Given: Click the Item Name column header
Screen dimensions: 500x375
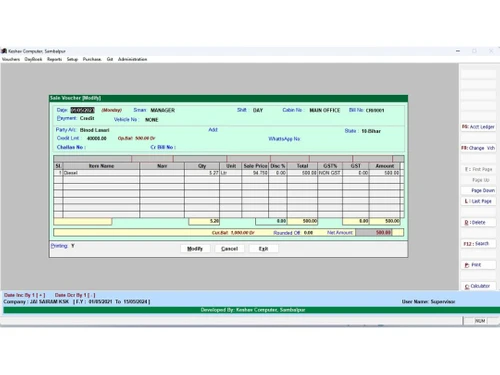Looking at the screenshot, I should click(x=101, y=166).
